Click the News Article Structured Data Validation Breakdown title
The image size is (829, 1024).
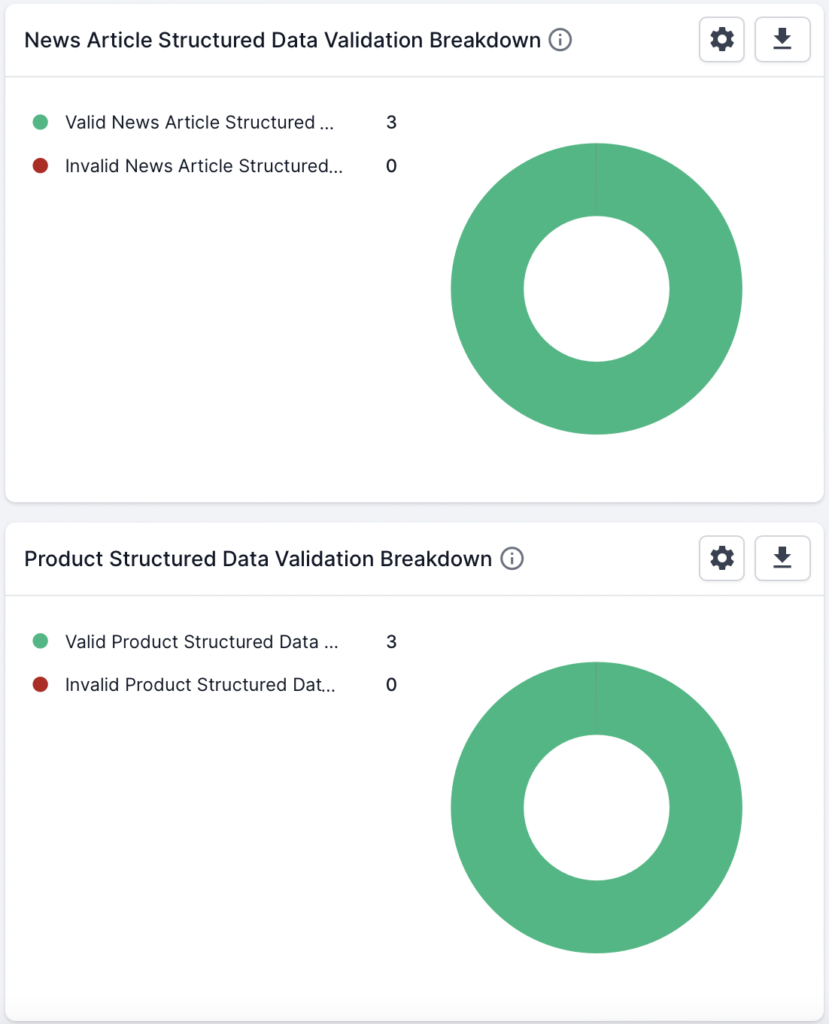point(282,40)
